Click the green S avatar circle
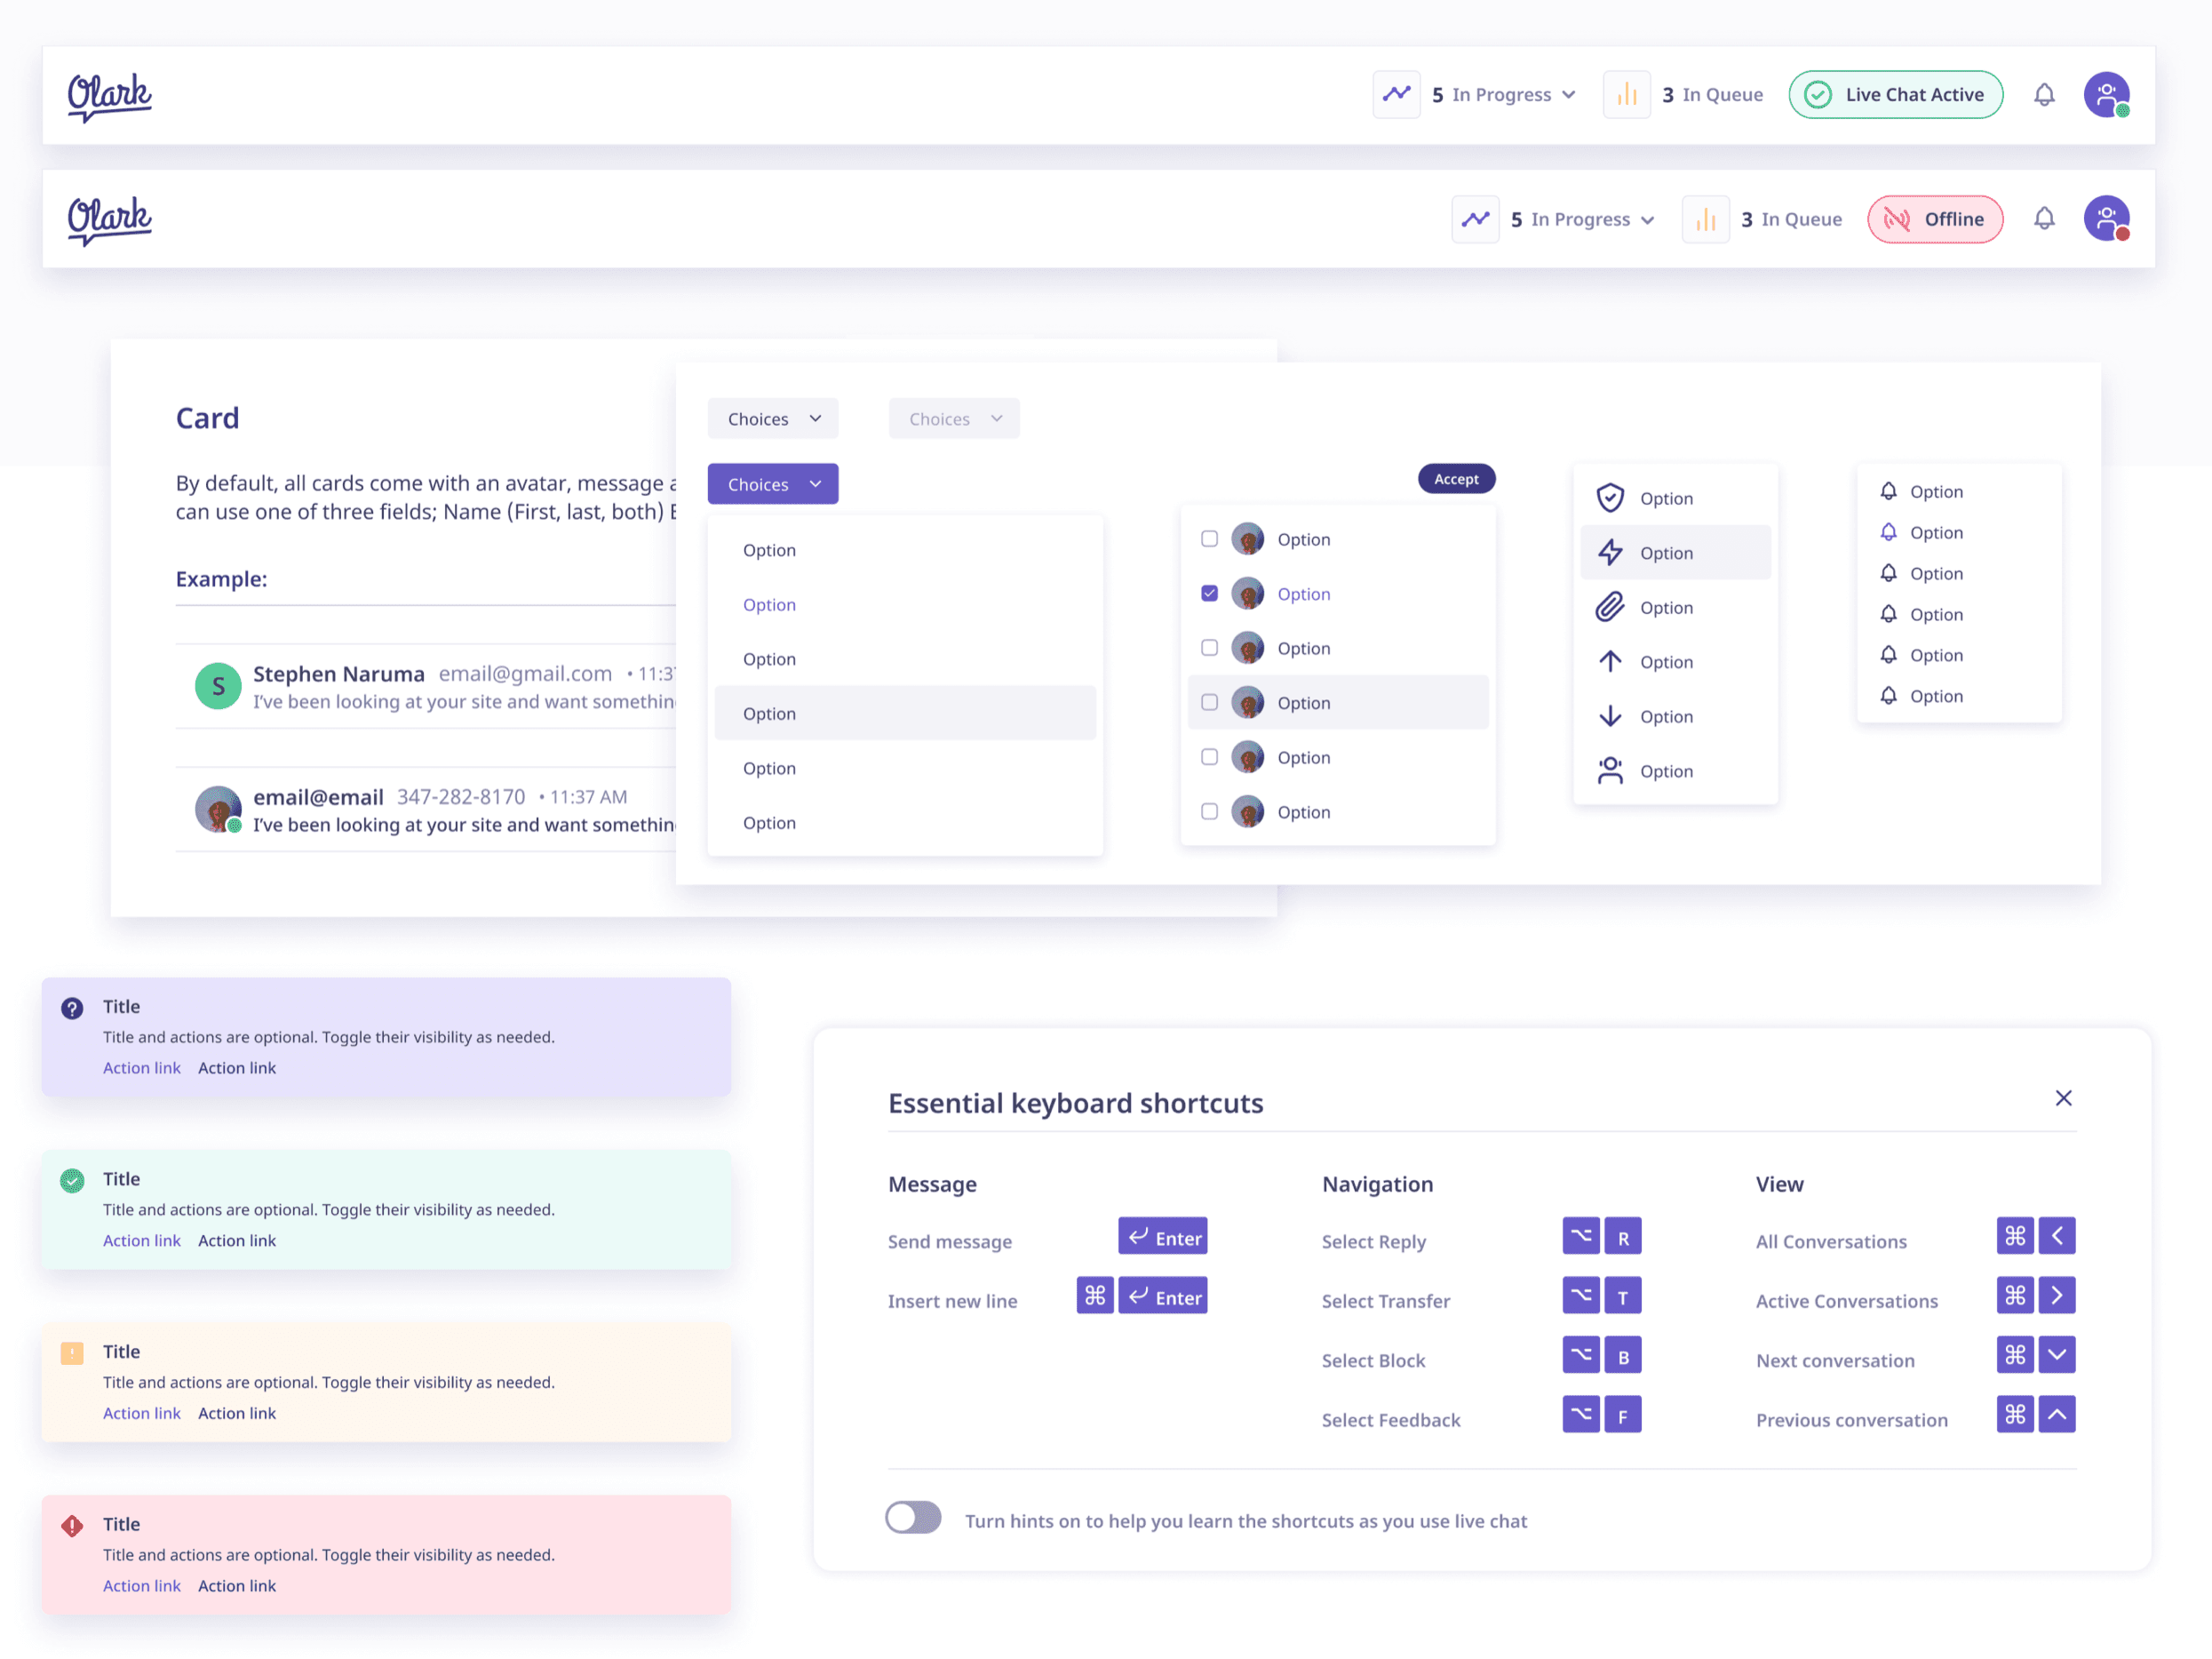The width and height of the screenshot is (2212, 1659). (x=218, y=686)
